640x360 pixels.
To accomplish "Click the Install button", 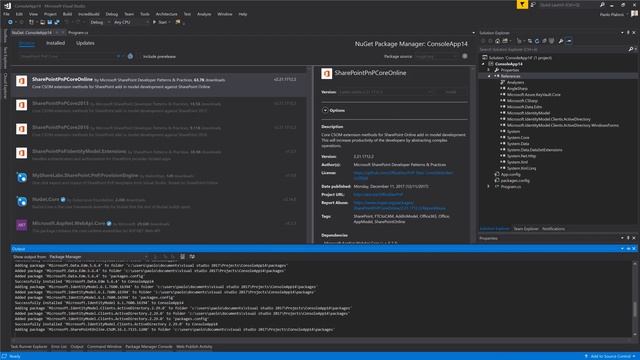I will [x=451, y=92].
